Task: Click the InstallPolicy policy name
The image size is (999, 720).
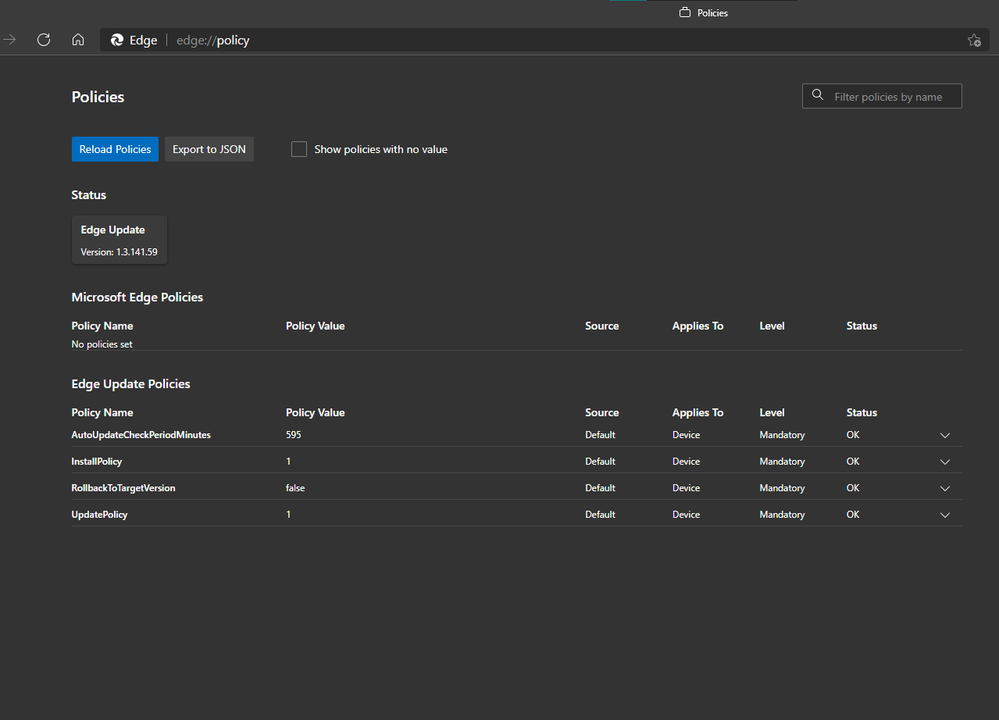Action: [x=96, y=461]
